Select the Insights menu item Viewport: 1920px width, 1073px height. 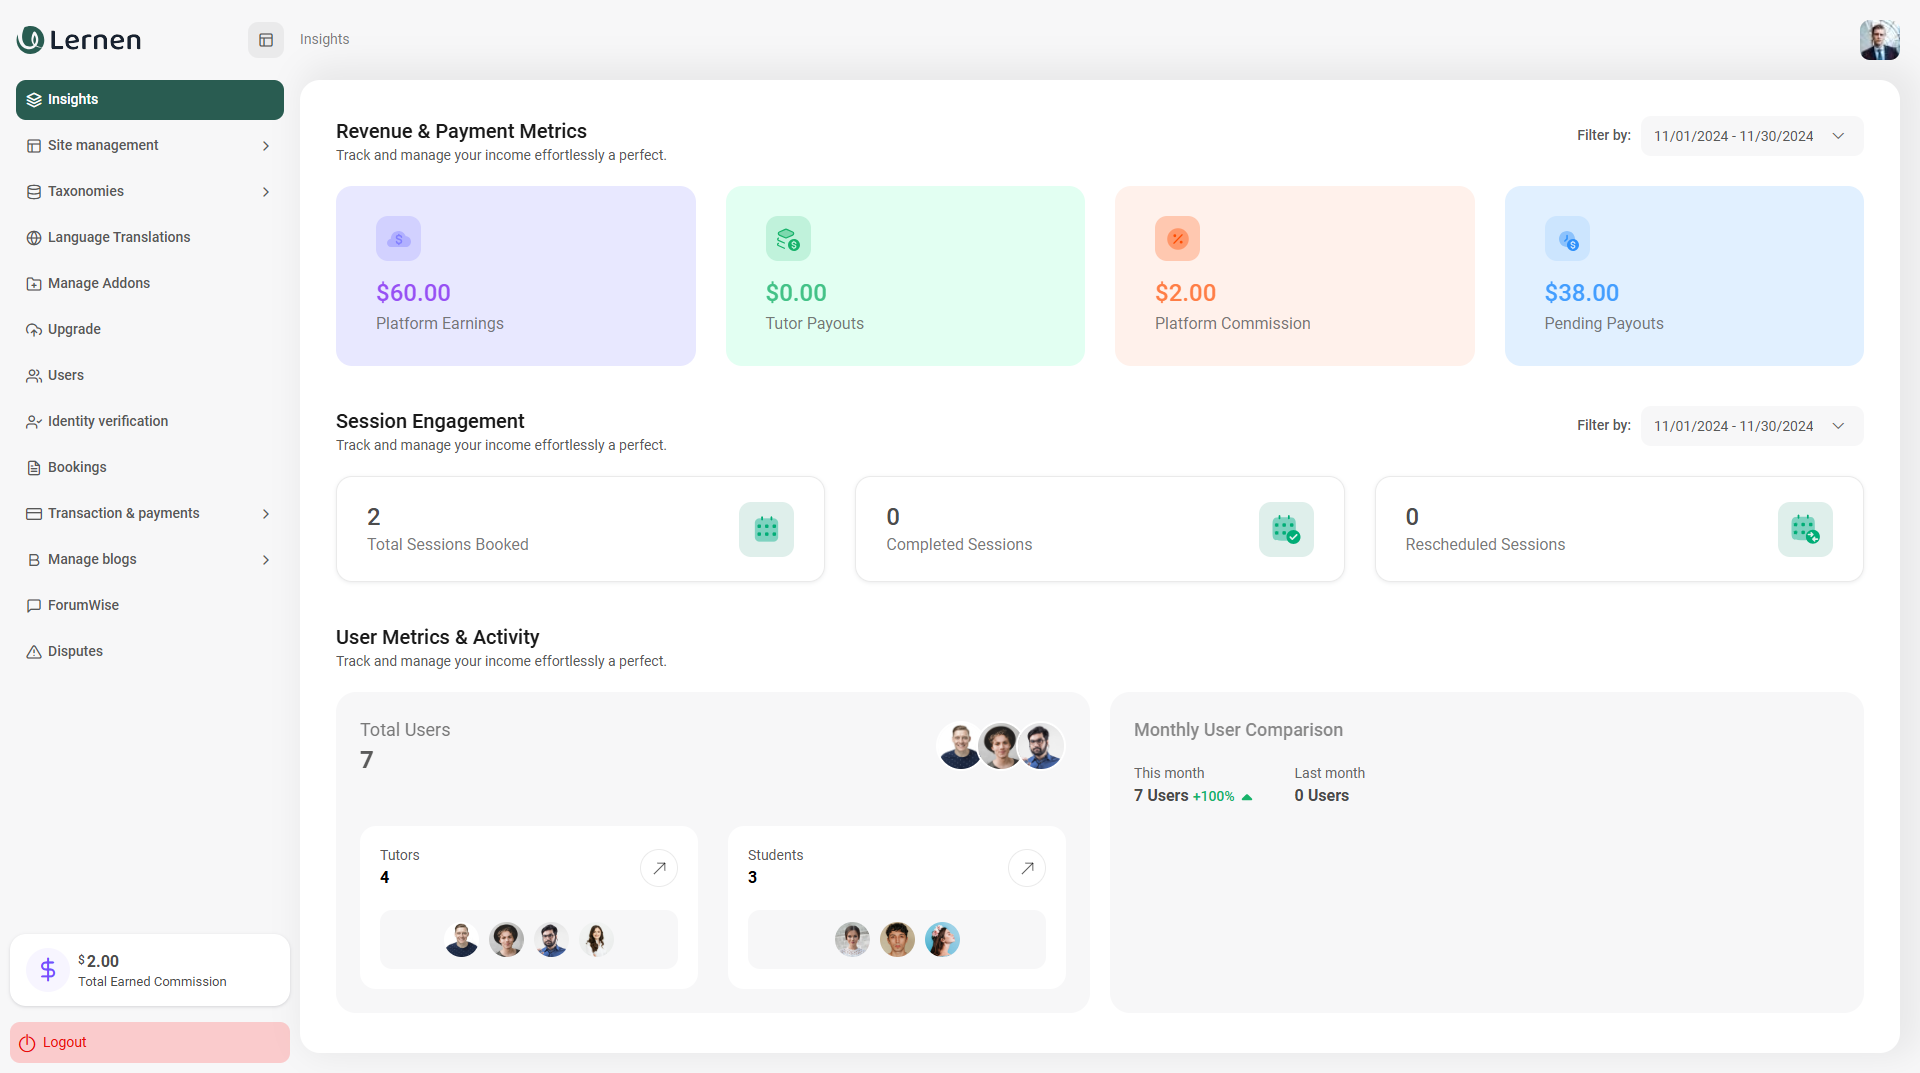pyautogui.click(x=150, y=100)
